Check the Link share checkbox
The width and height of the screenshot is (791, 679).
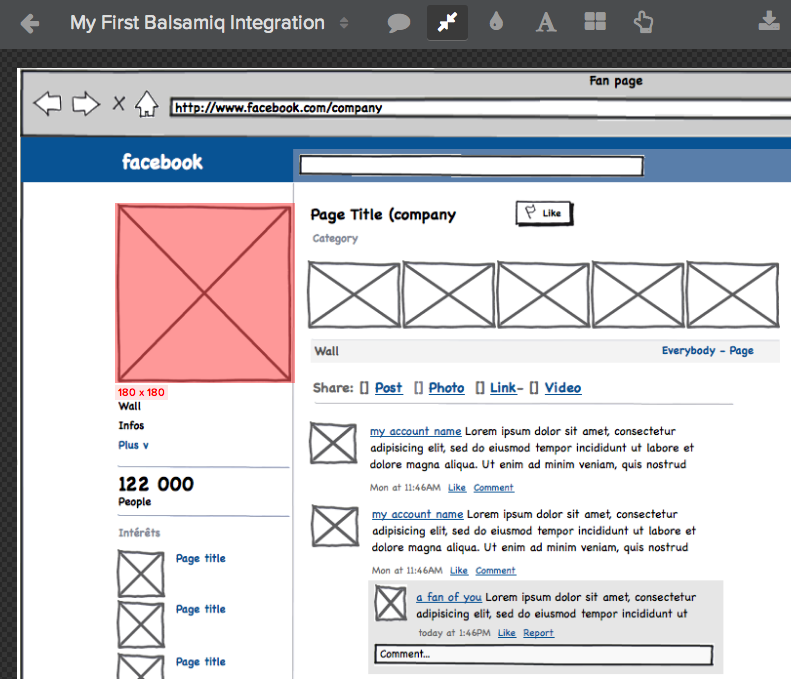[x=480, y=388]
